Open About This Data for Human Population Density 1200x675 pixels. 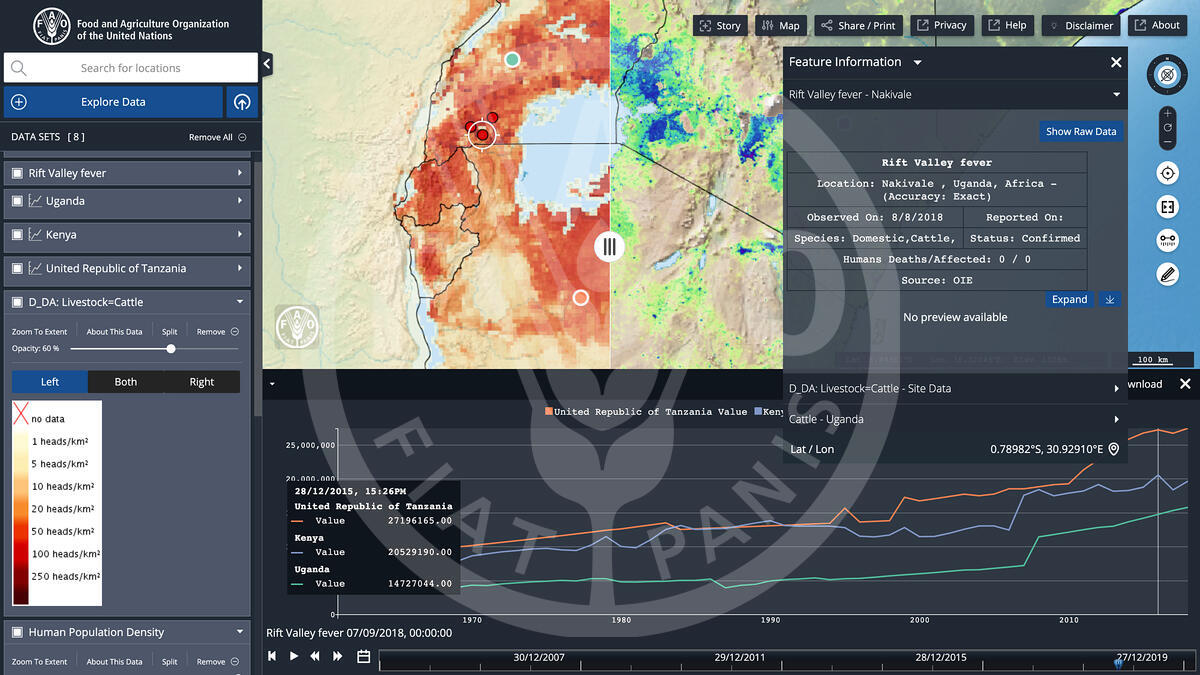tap(114, 662)
